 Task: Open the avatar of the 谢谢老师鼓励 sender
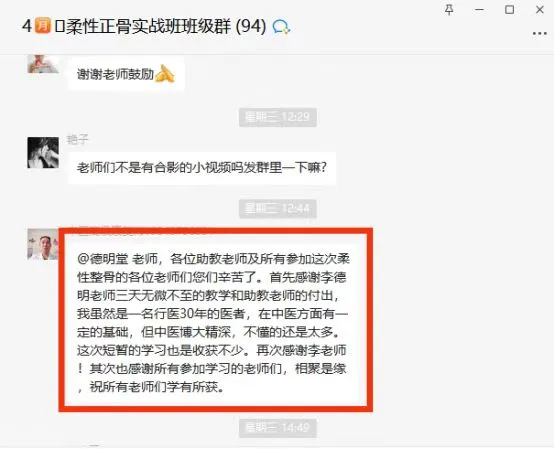(43, 64)
